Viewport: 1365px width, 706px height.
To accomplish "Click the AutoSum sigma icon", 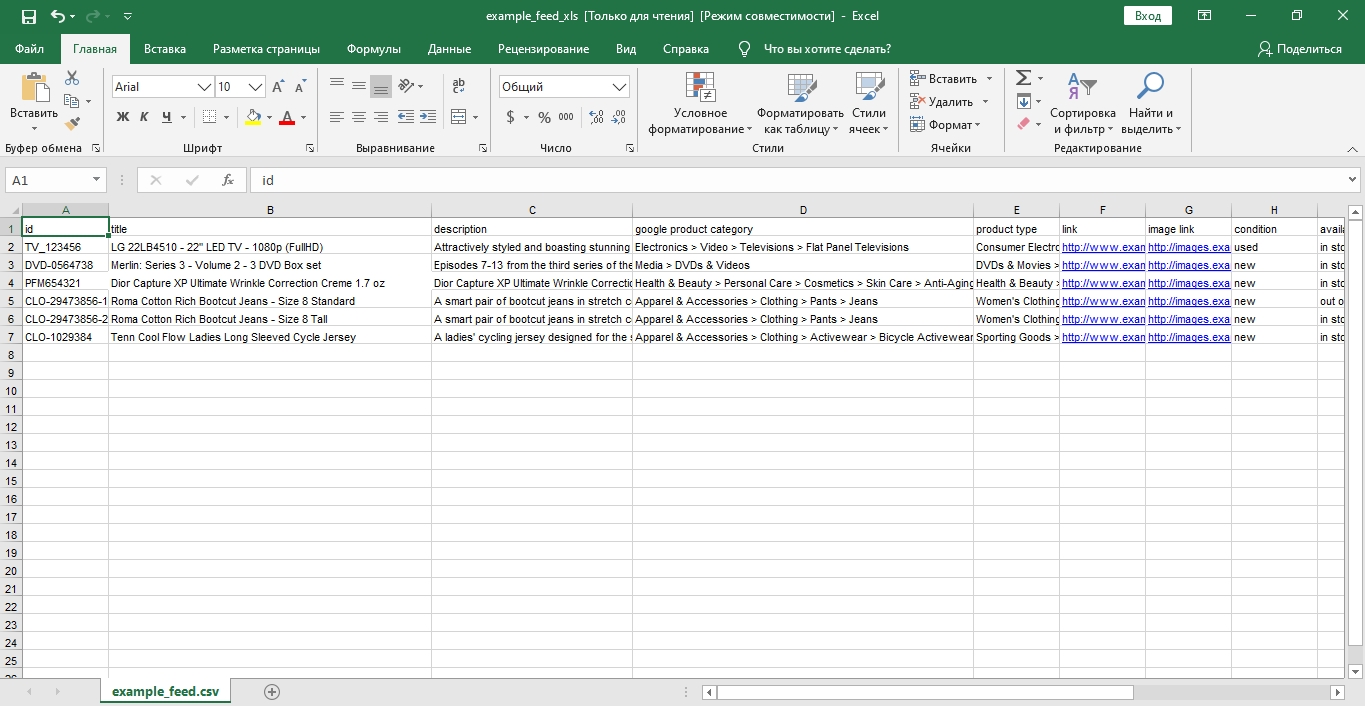I will (1023, 78).
